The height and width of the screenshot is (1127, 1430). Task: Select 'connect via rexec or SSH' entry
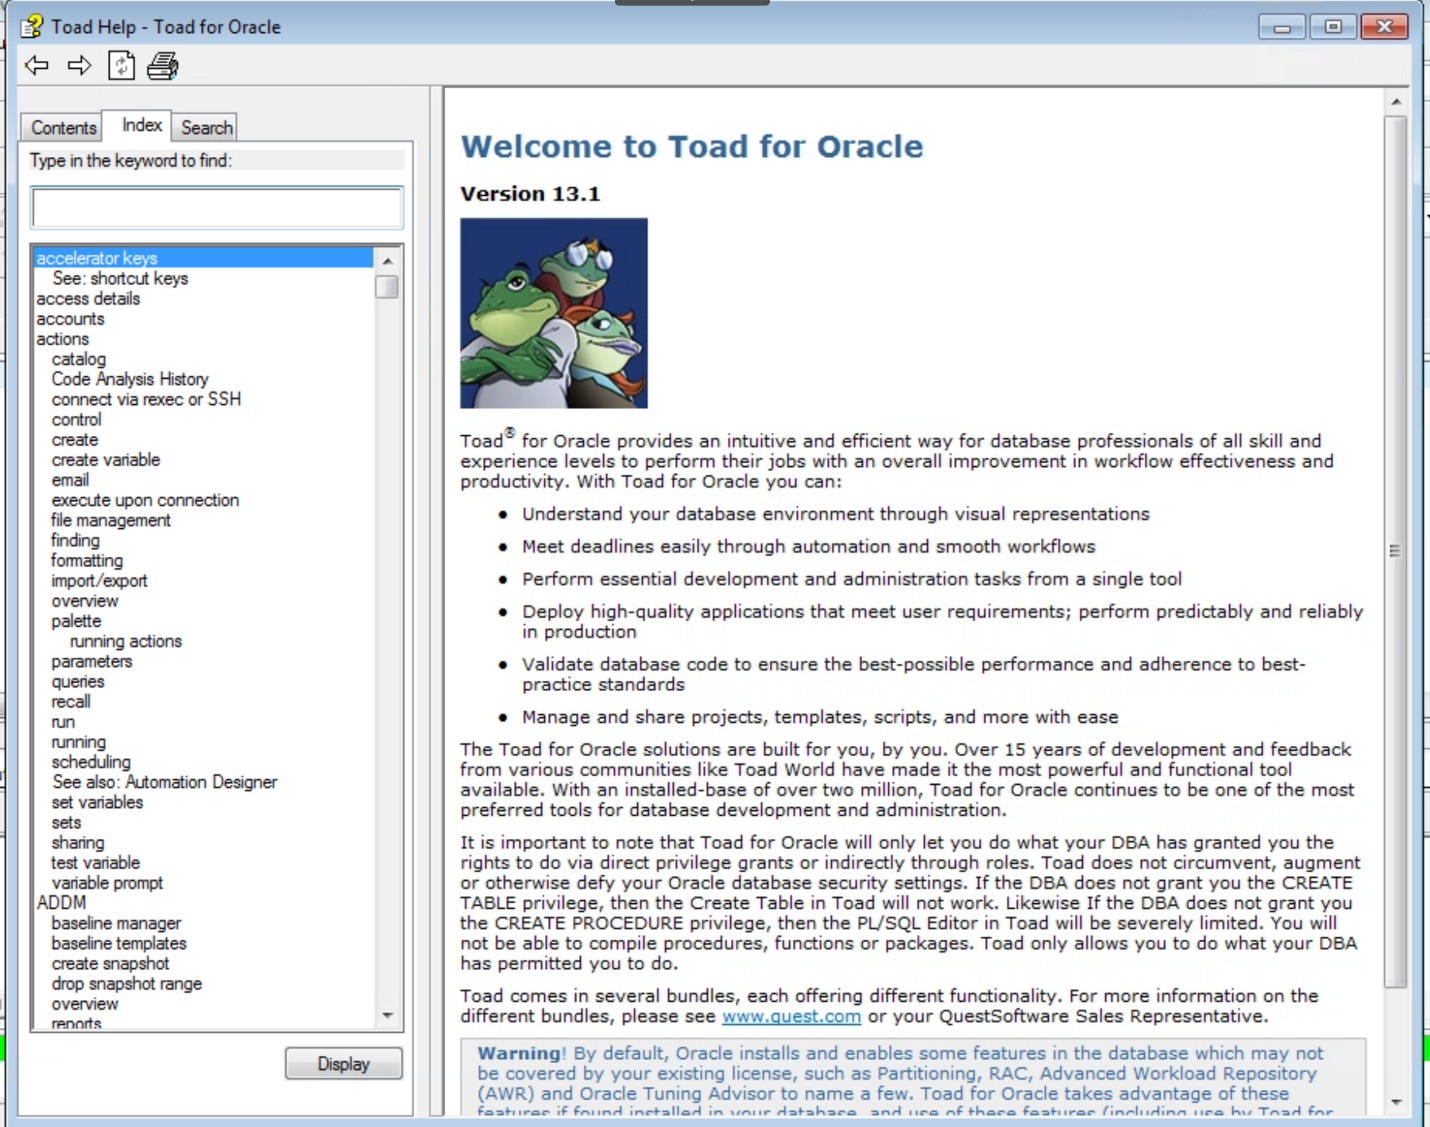(146, 399)
